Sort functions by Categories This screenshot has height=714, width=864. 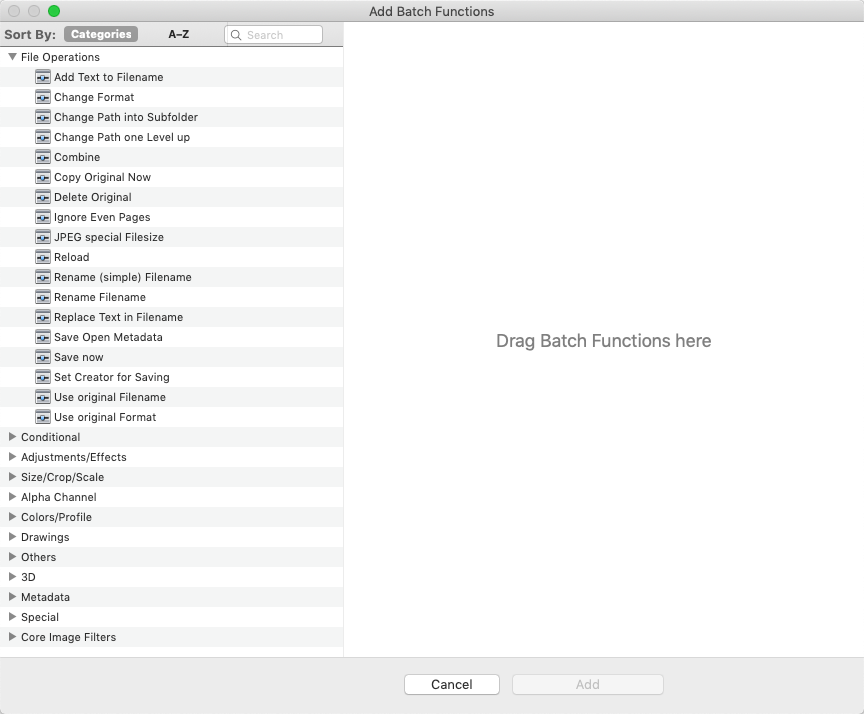(101, 34)
